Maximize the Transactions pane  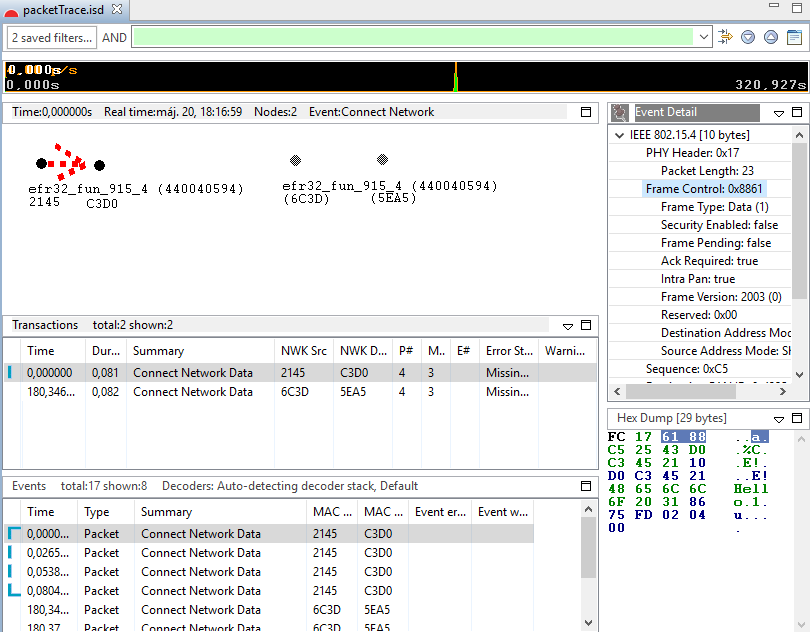coord(587,325)
